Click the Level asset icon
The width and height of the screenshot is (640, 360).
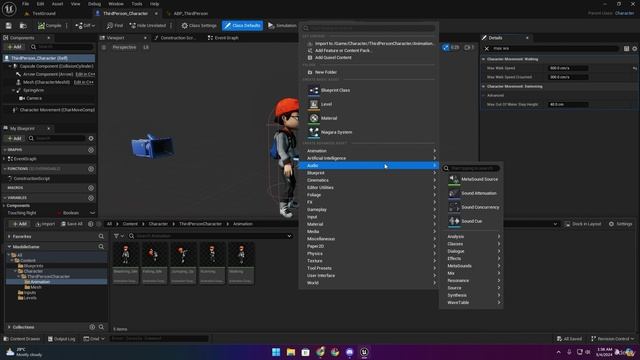313,104
